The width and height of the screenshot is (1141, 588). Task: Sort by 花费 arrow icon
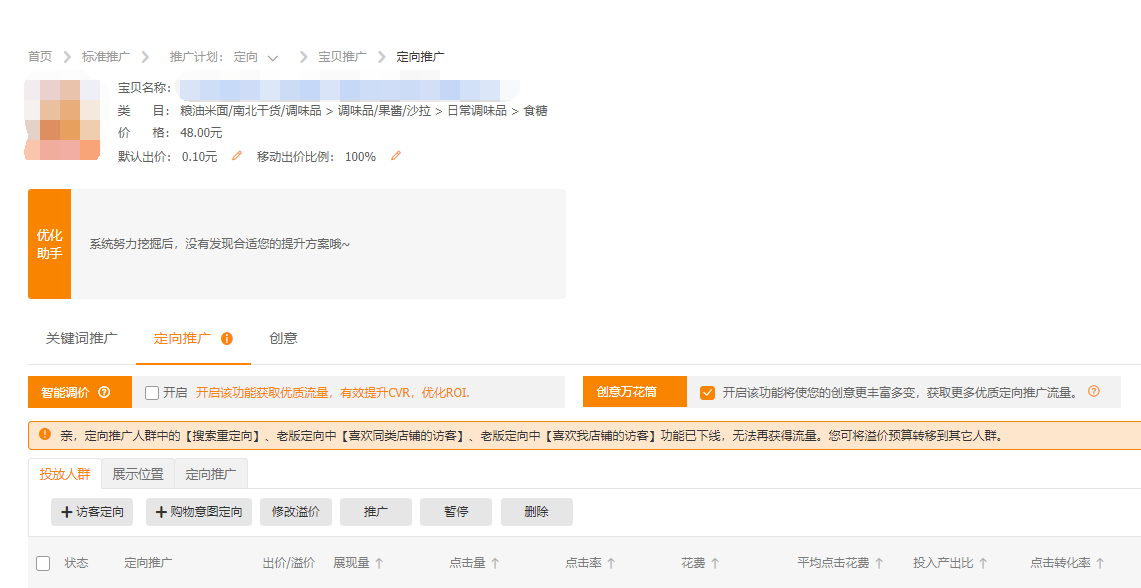(x=715, y=564)
